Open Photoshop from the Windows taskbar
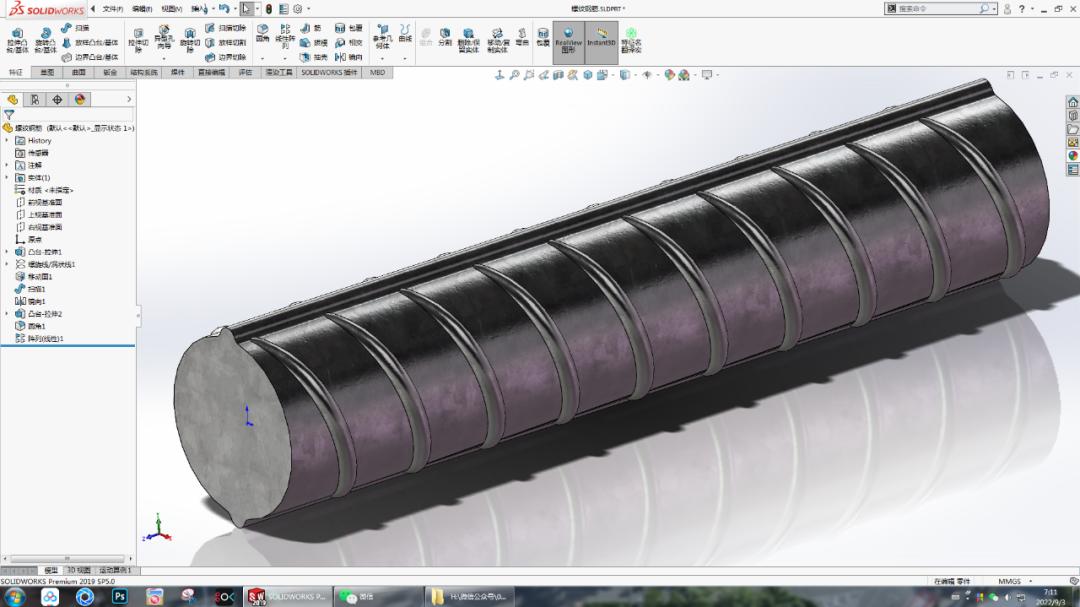The image size is (1080, 607). 119,597
